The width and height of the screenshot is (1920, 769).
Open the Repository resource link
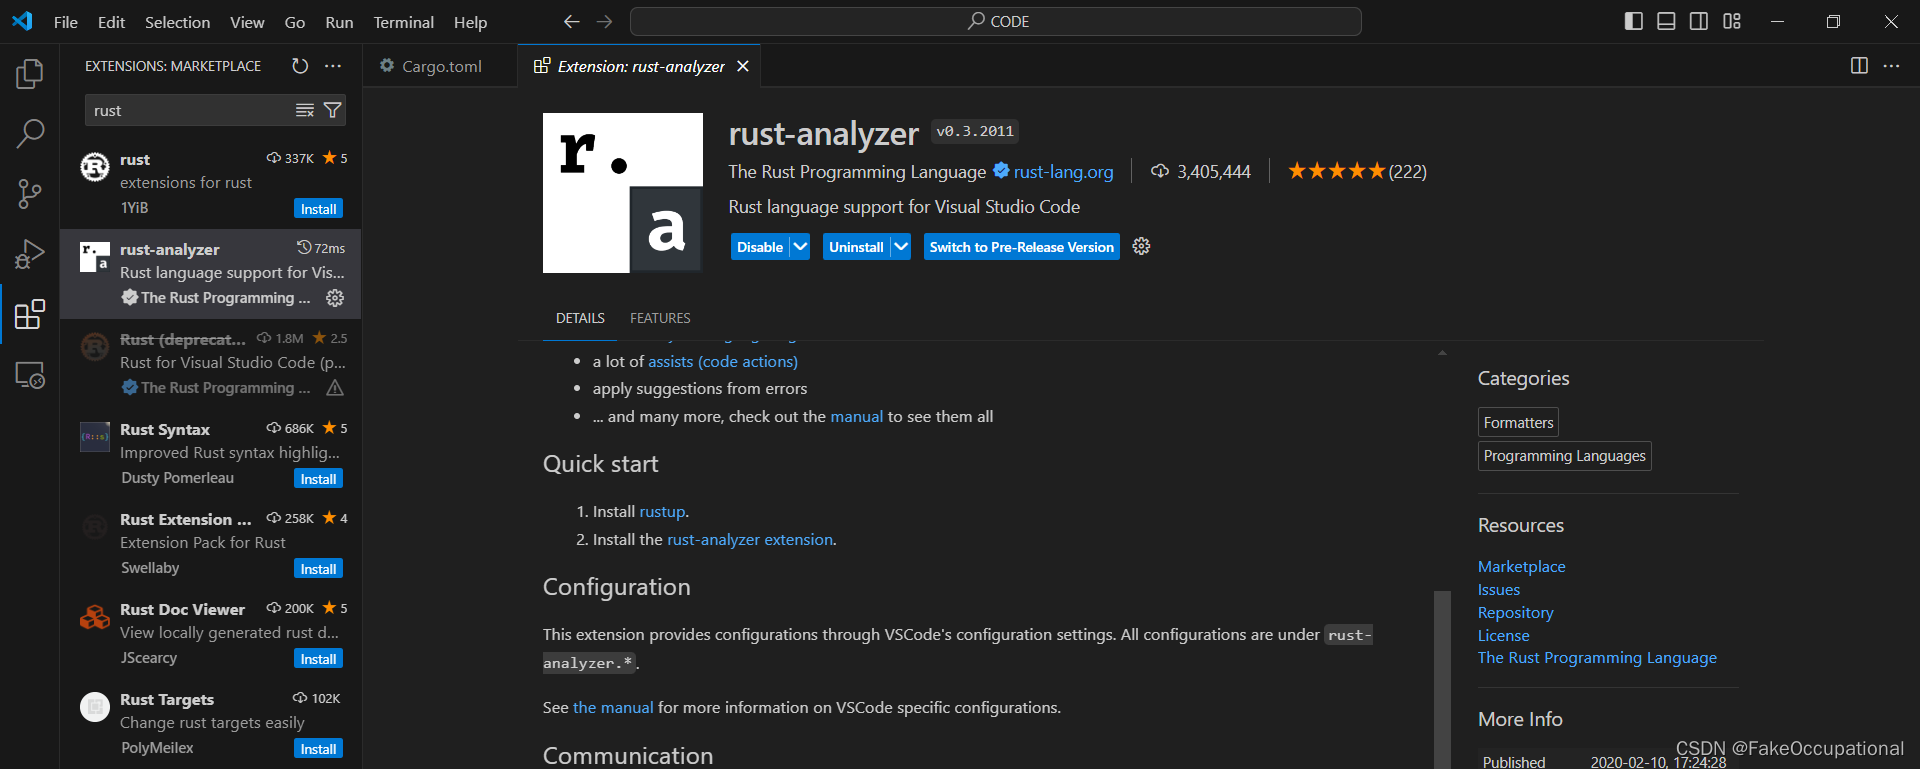click(x=1516, y=612)
